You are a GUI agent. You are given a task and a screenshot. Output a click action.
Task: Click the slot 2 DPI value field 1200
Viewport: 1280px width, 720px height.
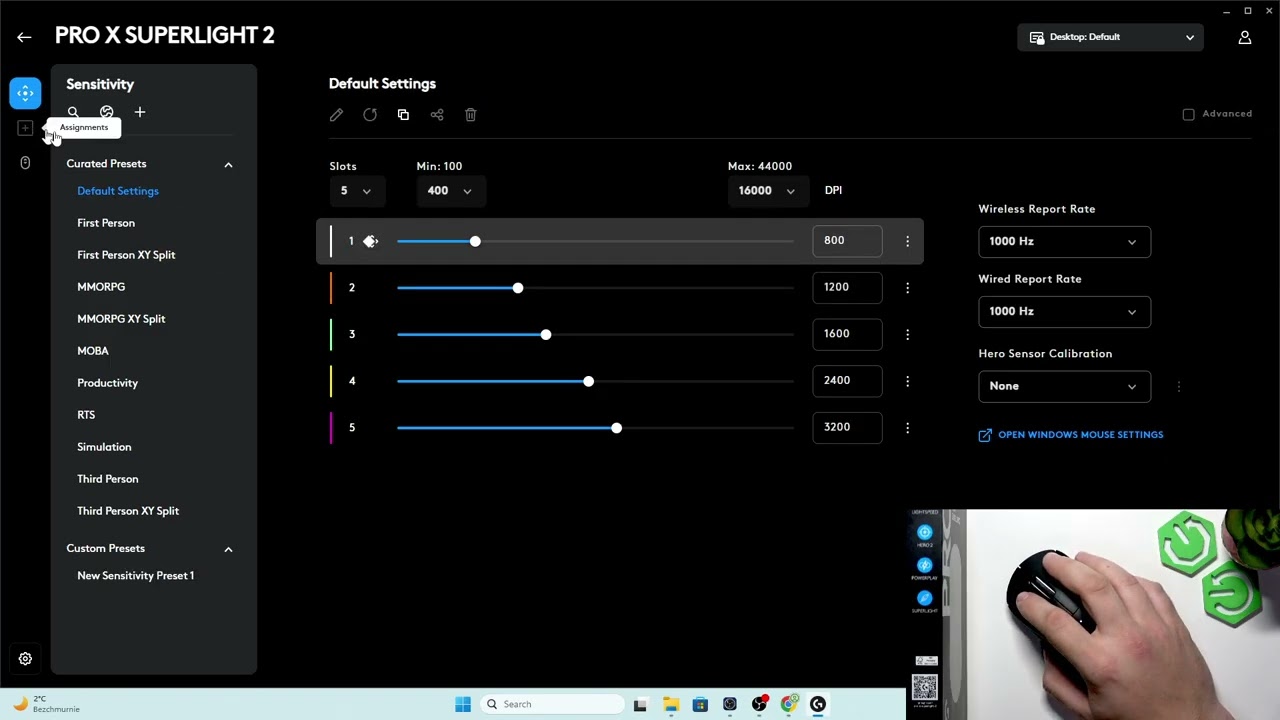coord(847,288)
